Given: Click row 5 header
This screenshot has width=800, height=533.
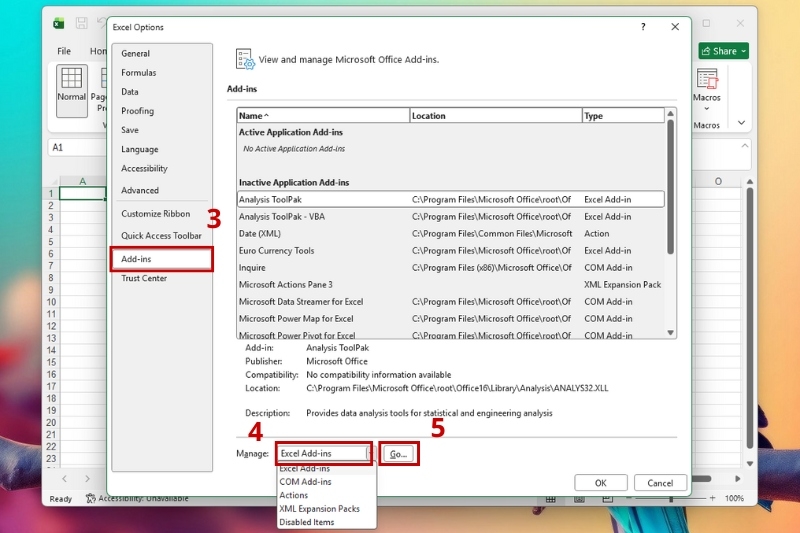Looking at the screenshot, I should [x=51, y=242].
